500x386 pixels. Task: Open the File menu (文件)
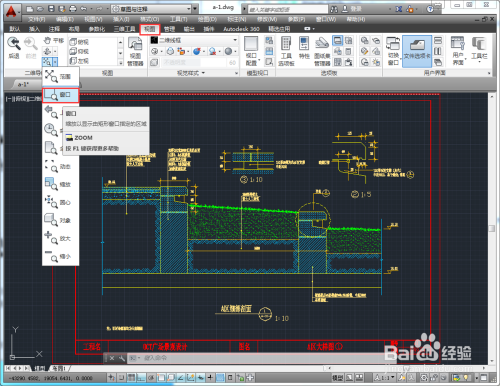pos(36,19)
